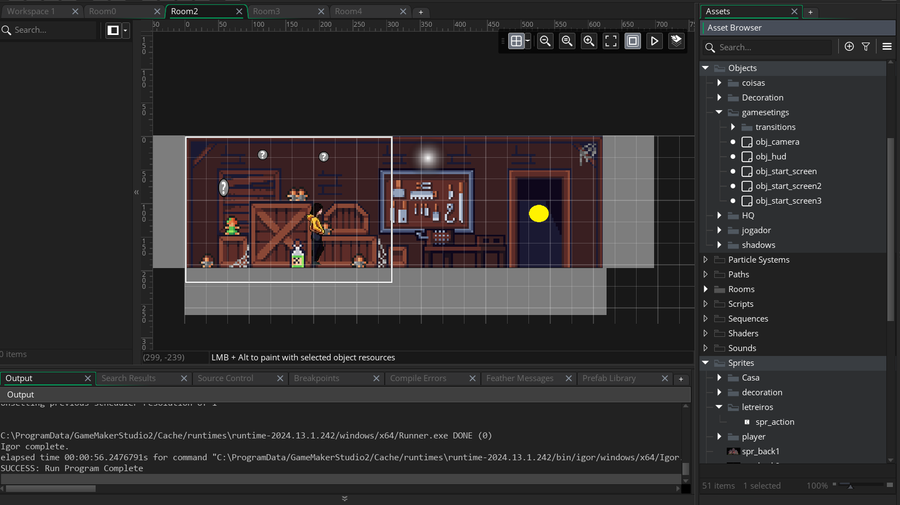Add a new output panel tab
900x505 pixels.
point(681,379)
